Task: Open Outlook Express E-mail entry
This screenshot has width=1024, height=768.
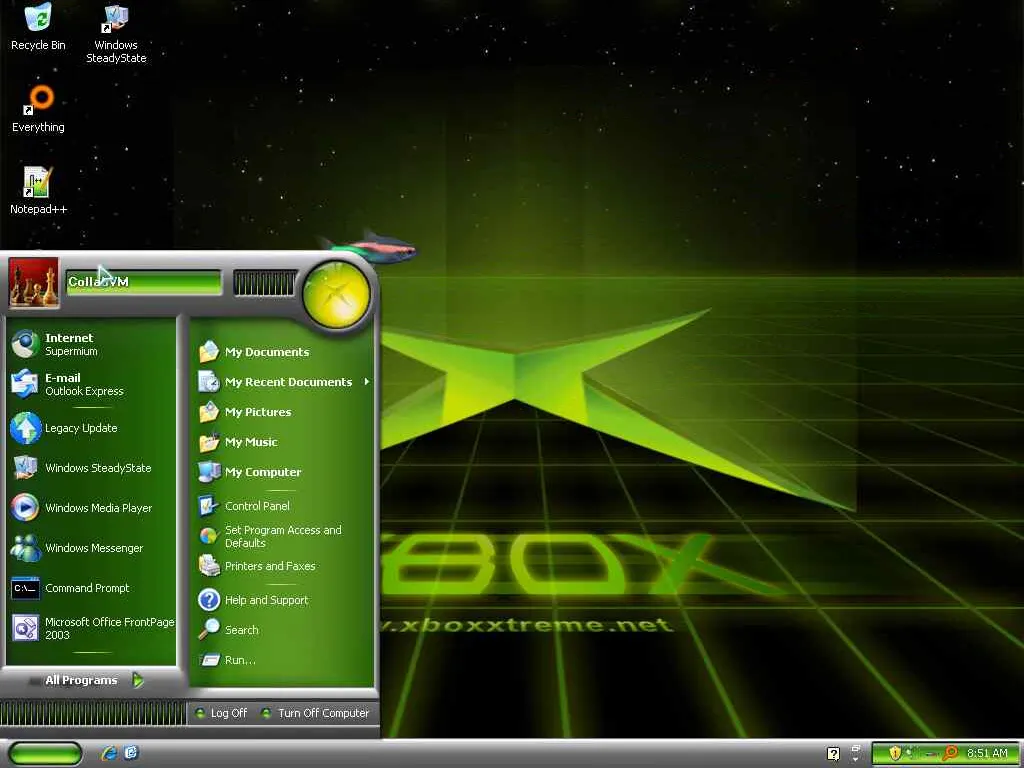Action: pos(91,384)
